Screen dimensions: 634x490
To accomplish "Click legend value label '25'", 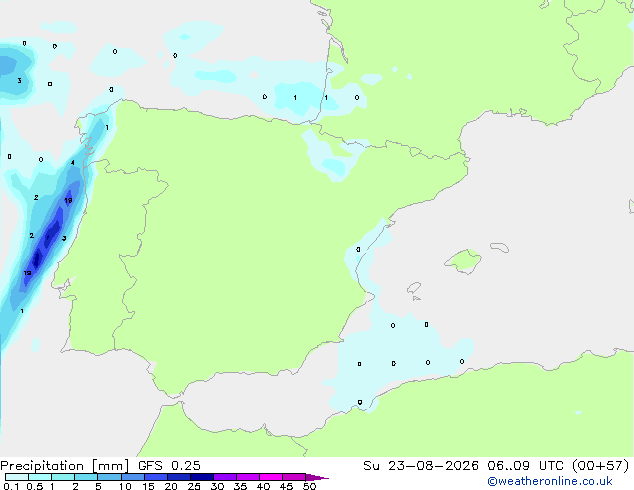I will click(x=194, y=486).
